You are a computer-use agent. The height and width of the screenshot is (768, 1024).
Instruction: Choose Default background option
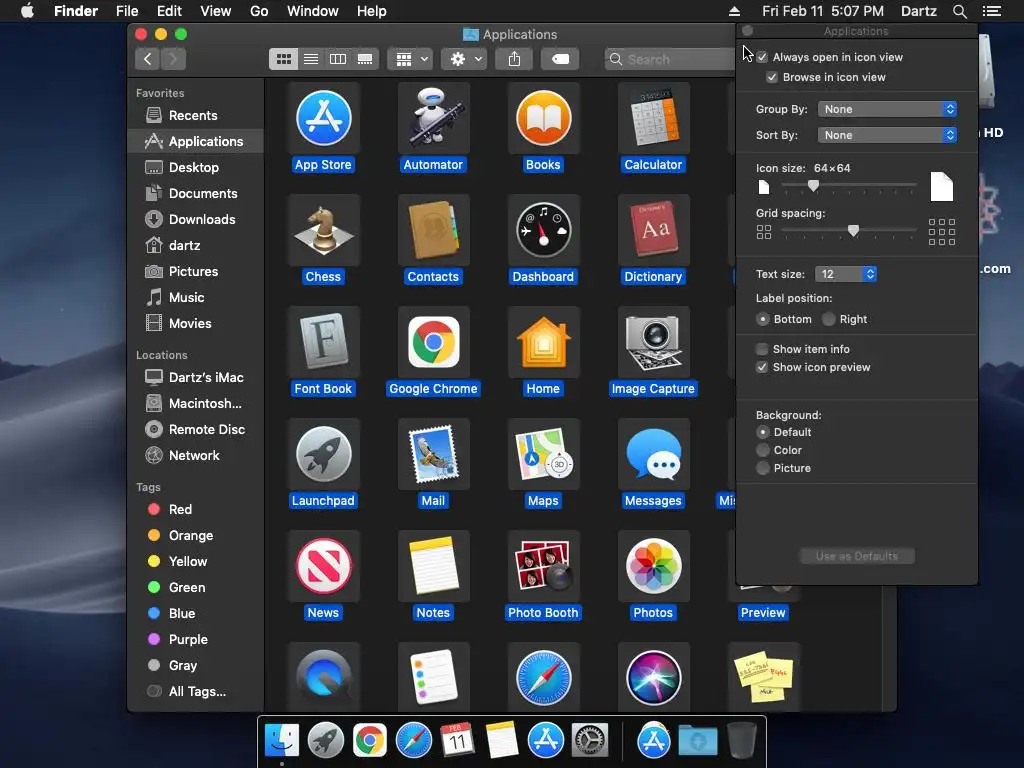point(762,432)
